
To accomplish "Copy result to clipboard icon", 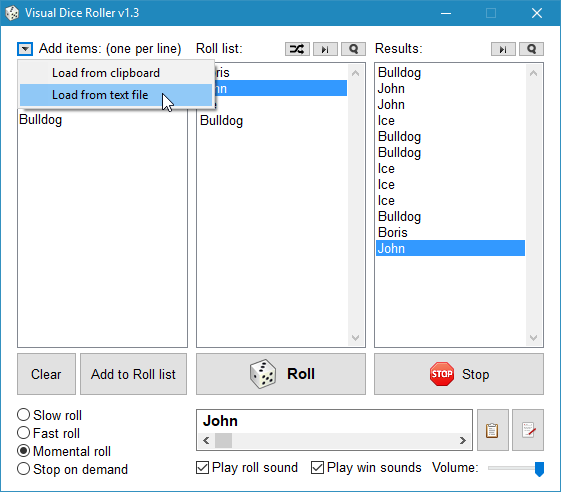I will (x=492, y=430).
